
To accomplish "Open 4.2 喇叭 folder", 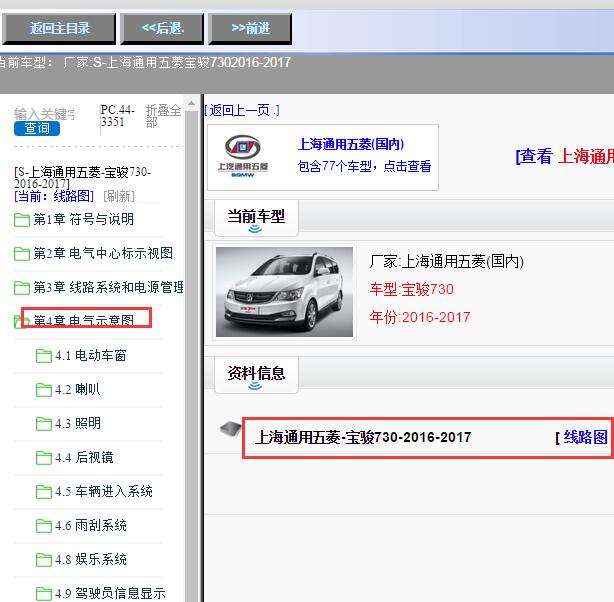I will 78,390.
